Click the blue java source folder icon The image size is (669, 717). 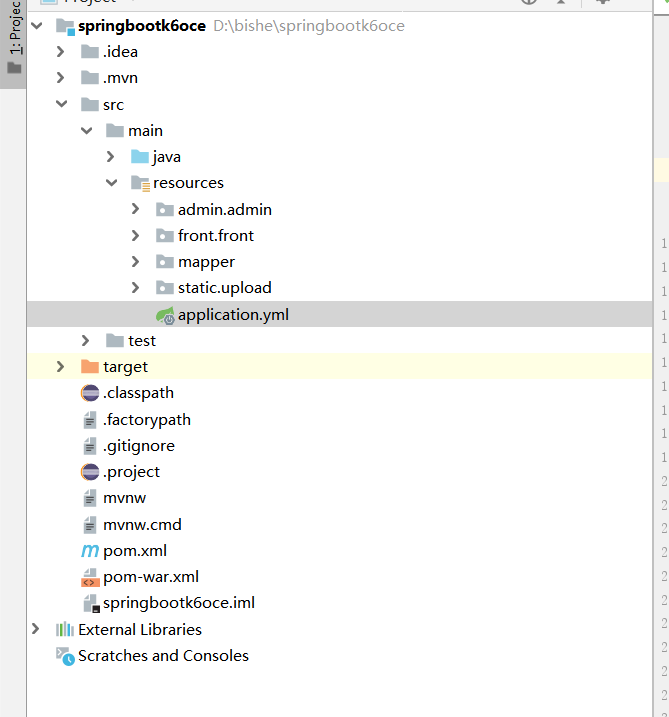pos(140,157)
